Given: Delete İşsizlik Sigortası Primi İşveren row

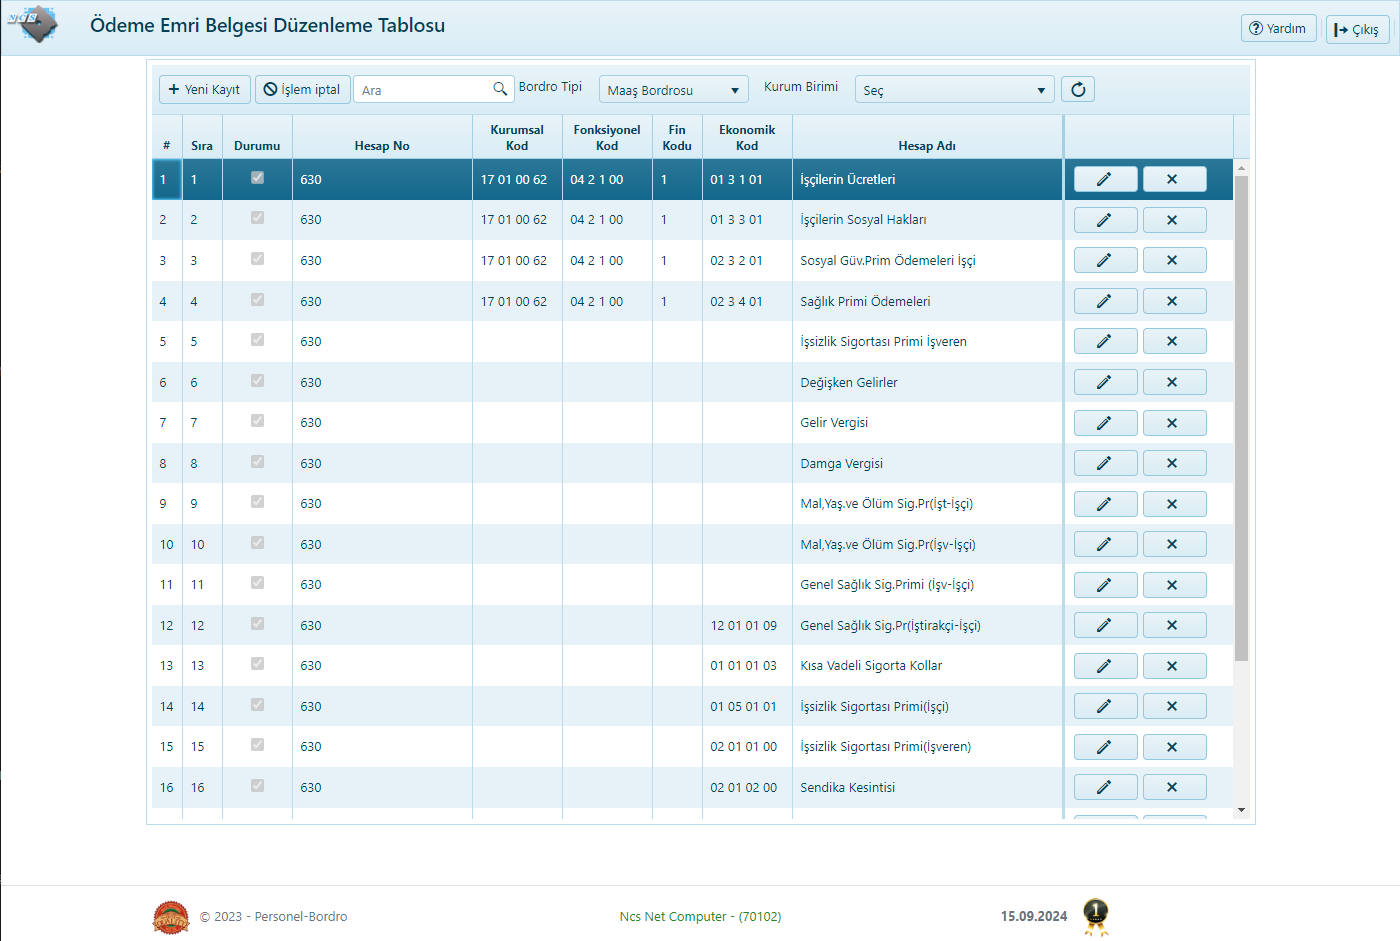Looking at the screenshot, I should pos(1174,341).
